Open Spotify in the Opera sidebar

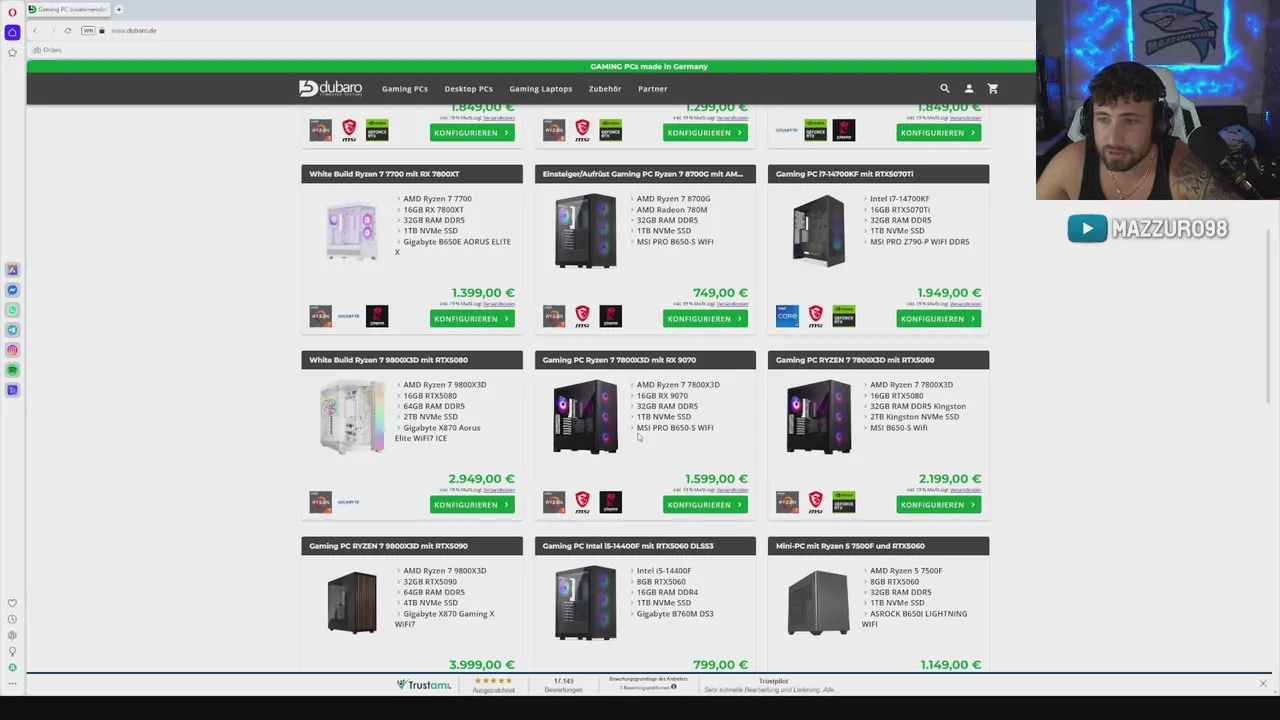[x=12, y=370]
